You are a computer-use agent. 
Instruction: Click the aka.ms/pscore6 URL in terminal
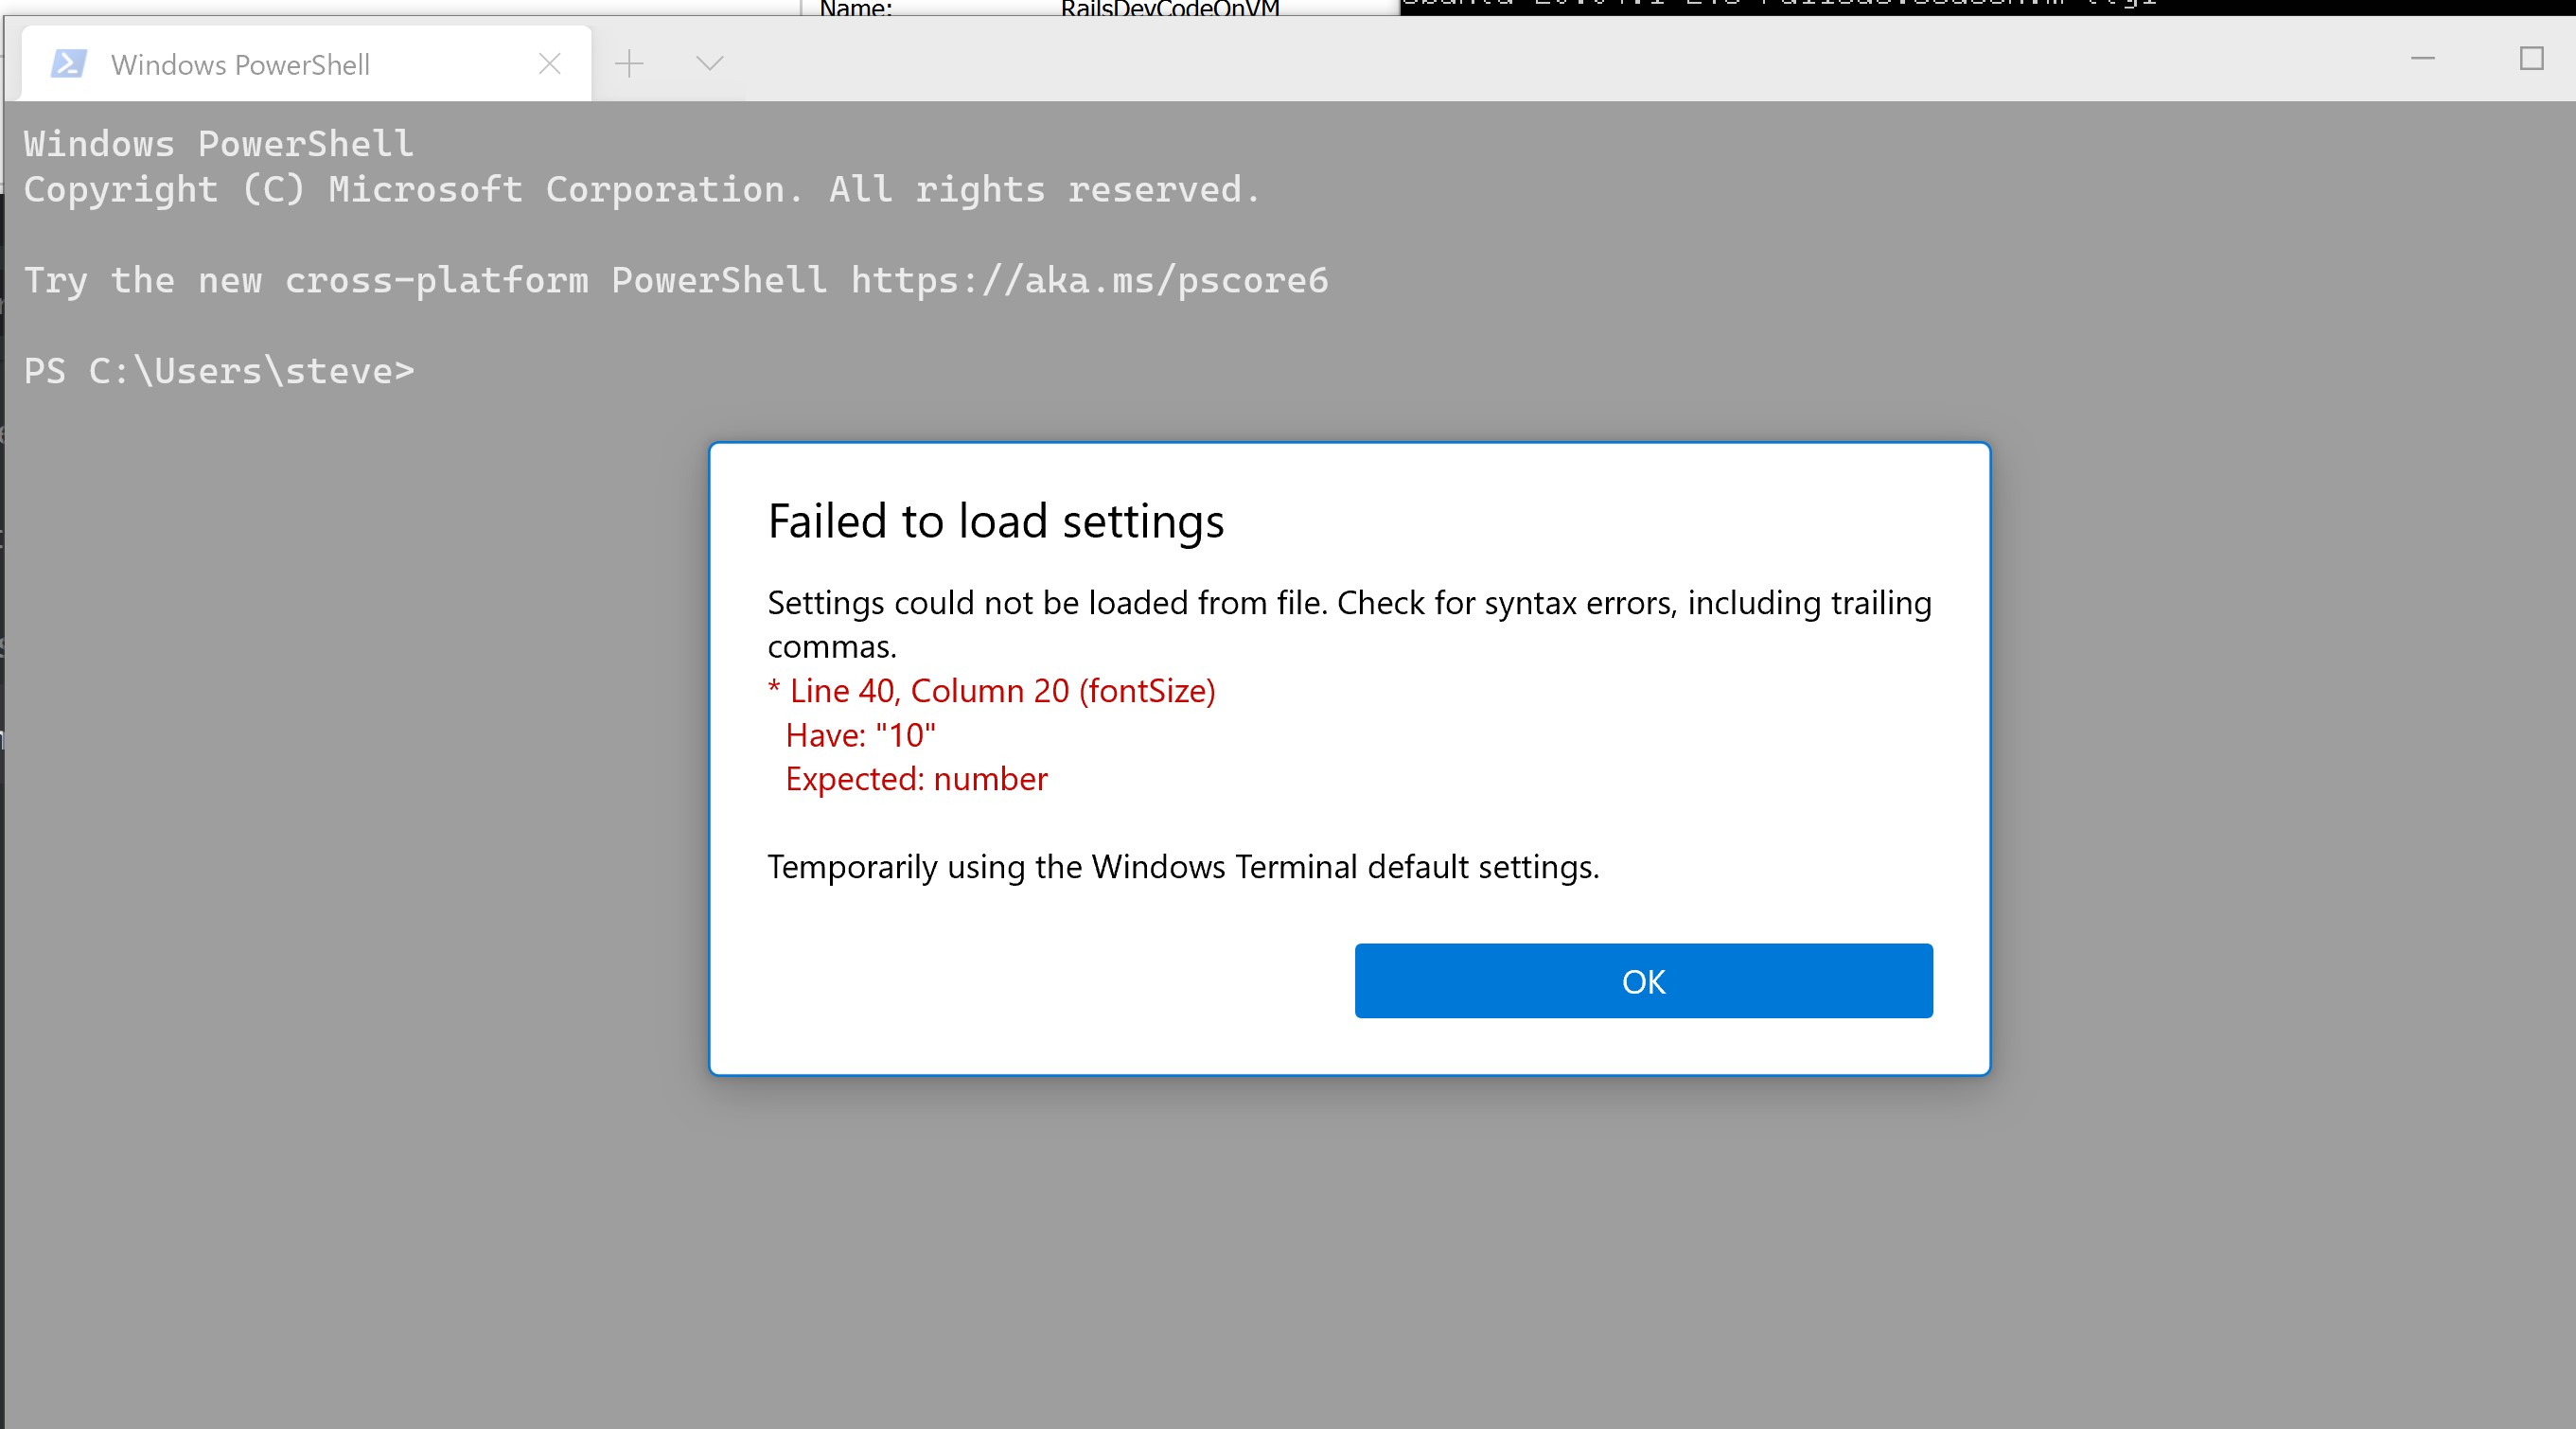pos(1089,281)
